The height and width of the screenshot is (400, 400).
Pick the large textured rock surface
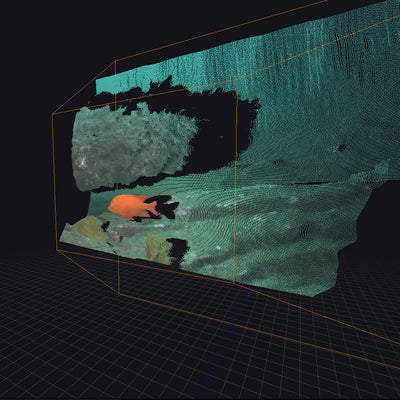[132, 148]
